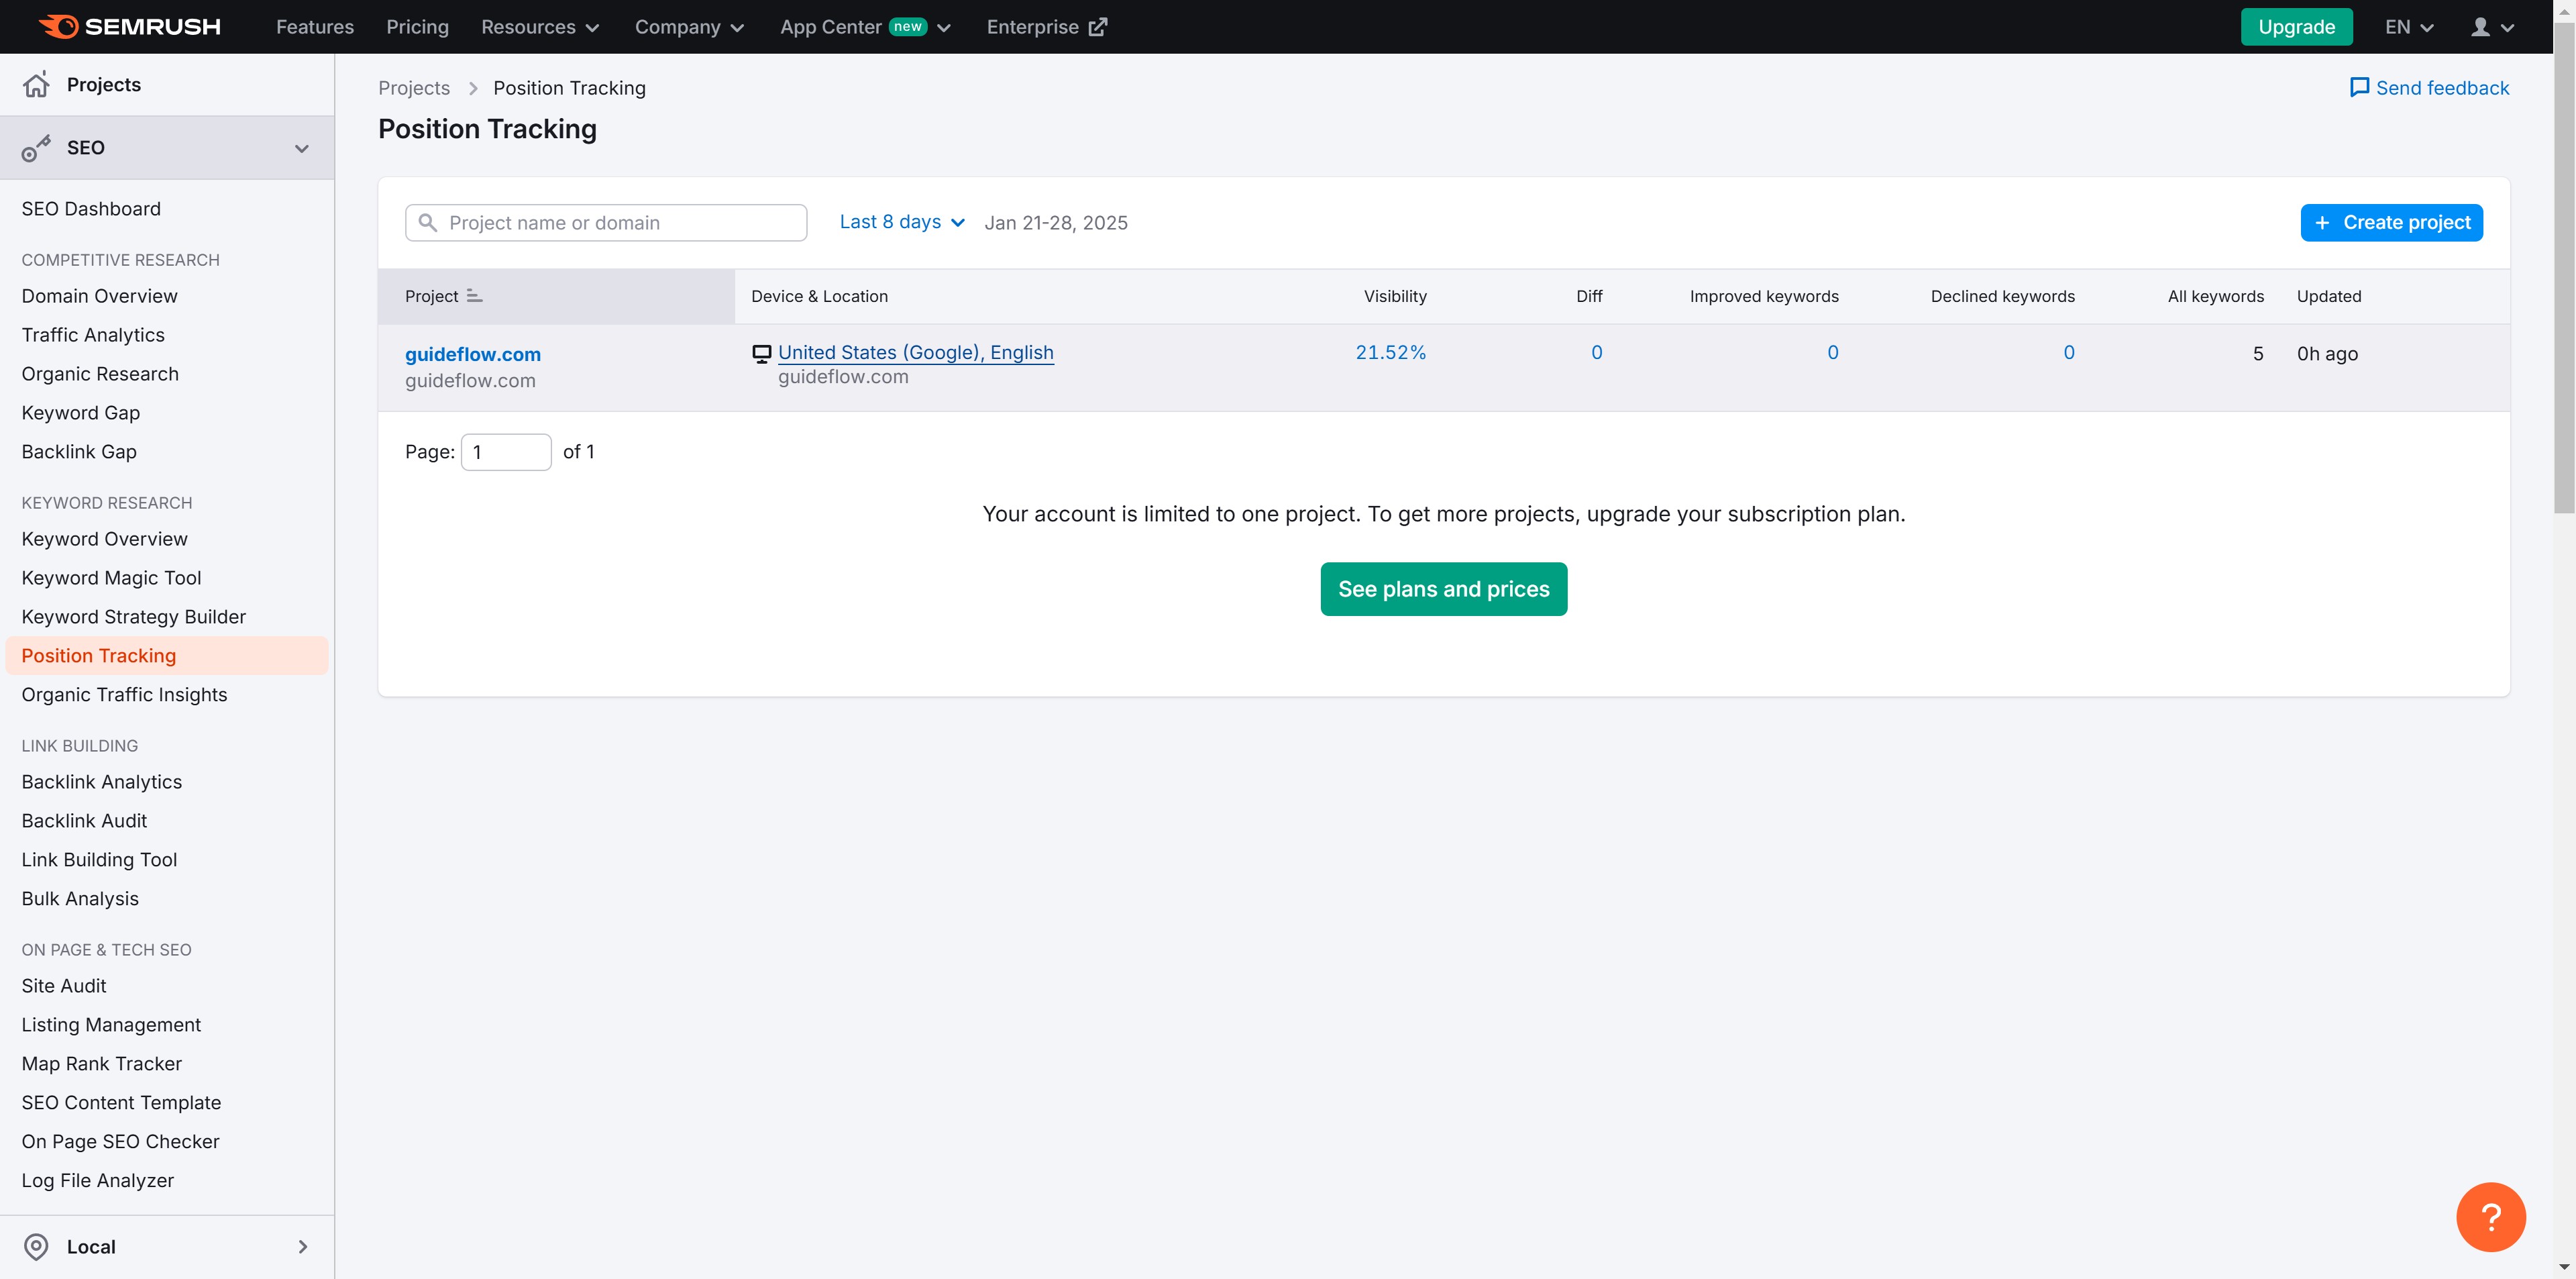Open the Projects home icon
Image resolution: width=2576 pixels, height=1279 pixels.
(36, 85)
